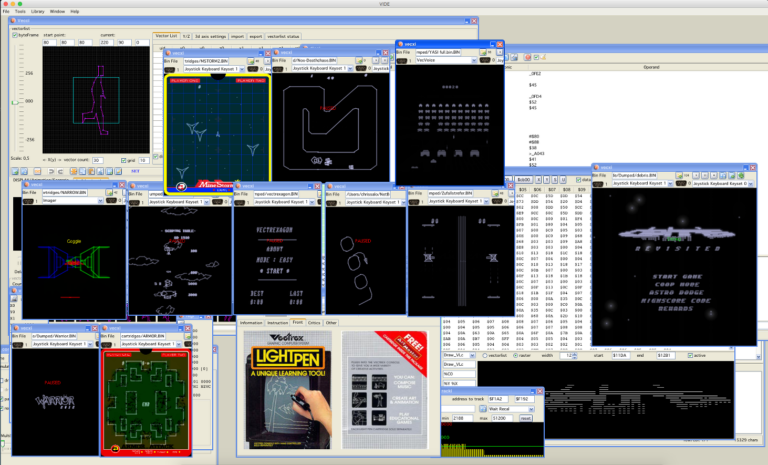The height and width of the screenshot is (465, 768).
Task: Click the first icon in vectorlist editor toolbar
Action: (15, 171)
